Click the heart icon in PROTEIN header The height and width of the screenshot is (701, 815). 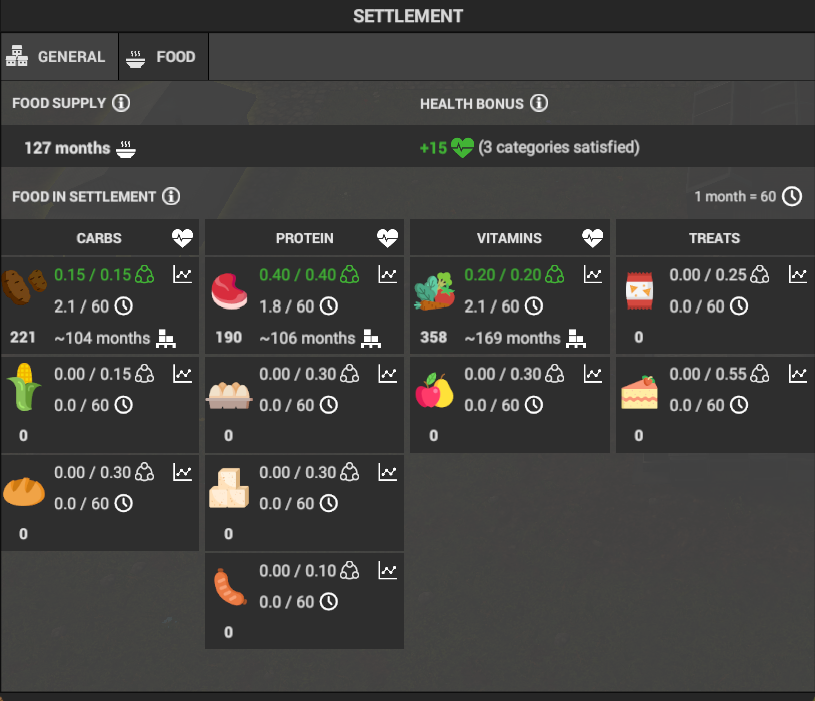(x=388, y=238)
